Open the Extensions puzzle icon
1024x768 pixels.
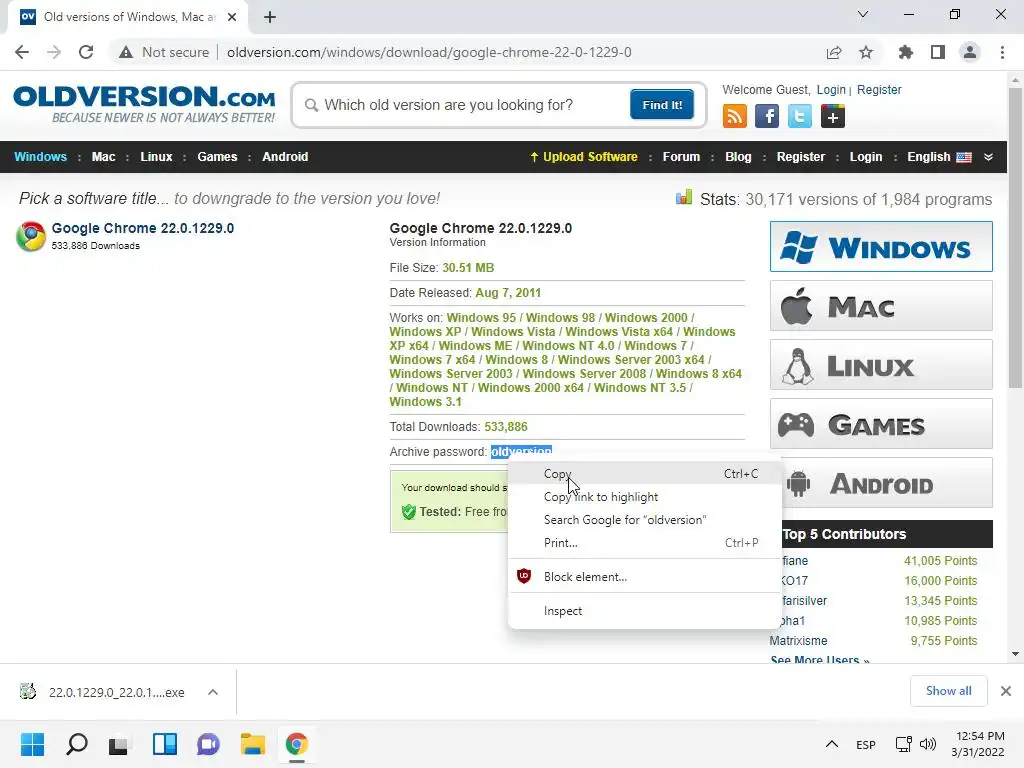pos(906,52)
